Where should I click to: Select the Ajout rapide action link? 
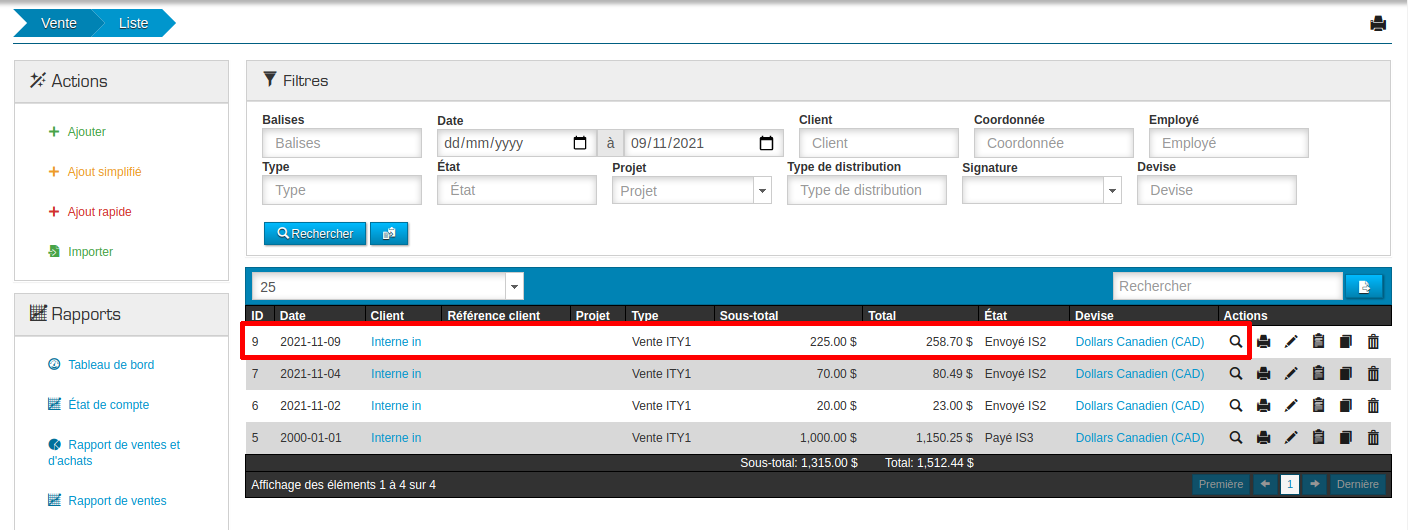coord(99,212)
